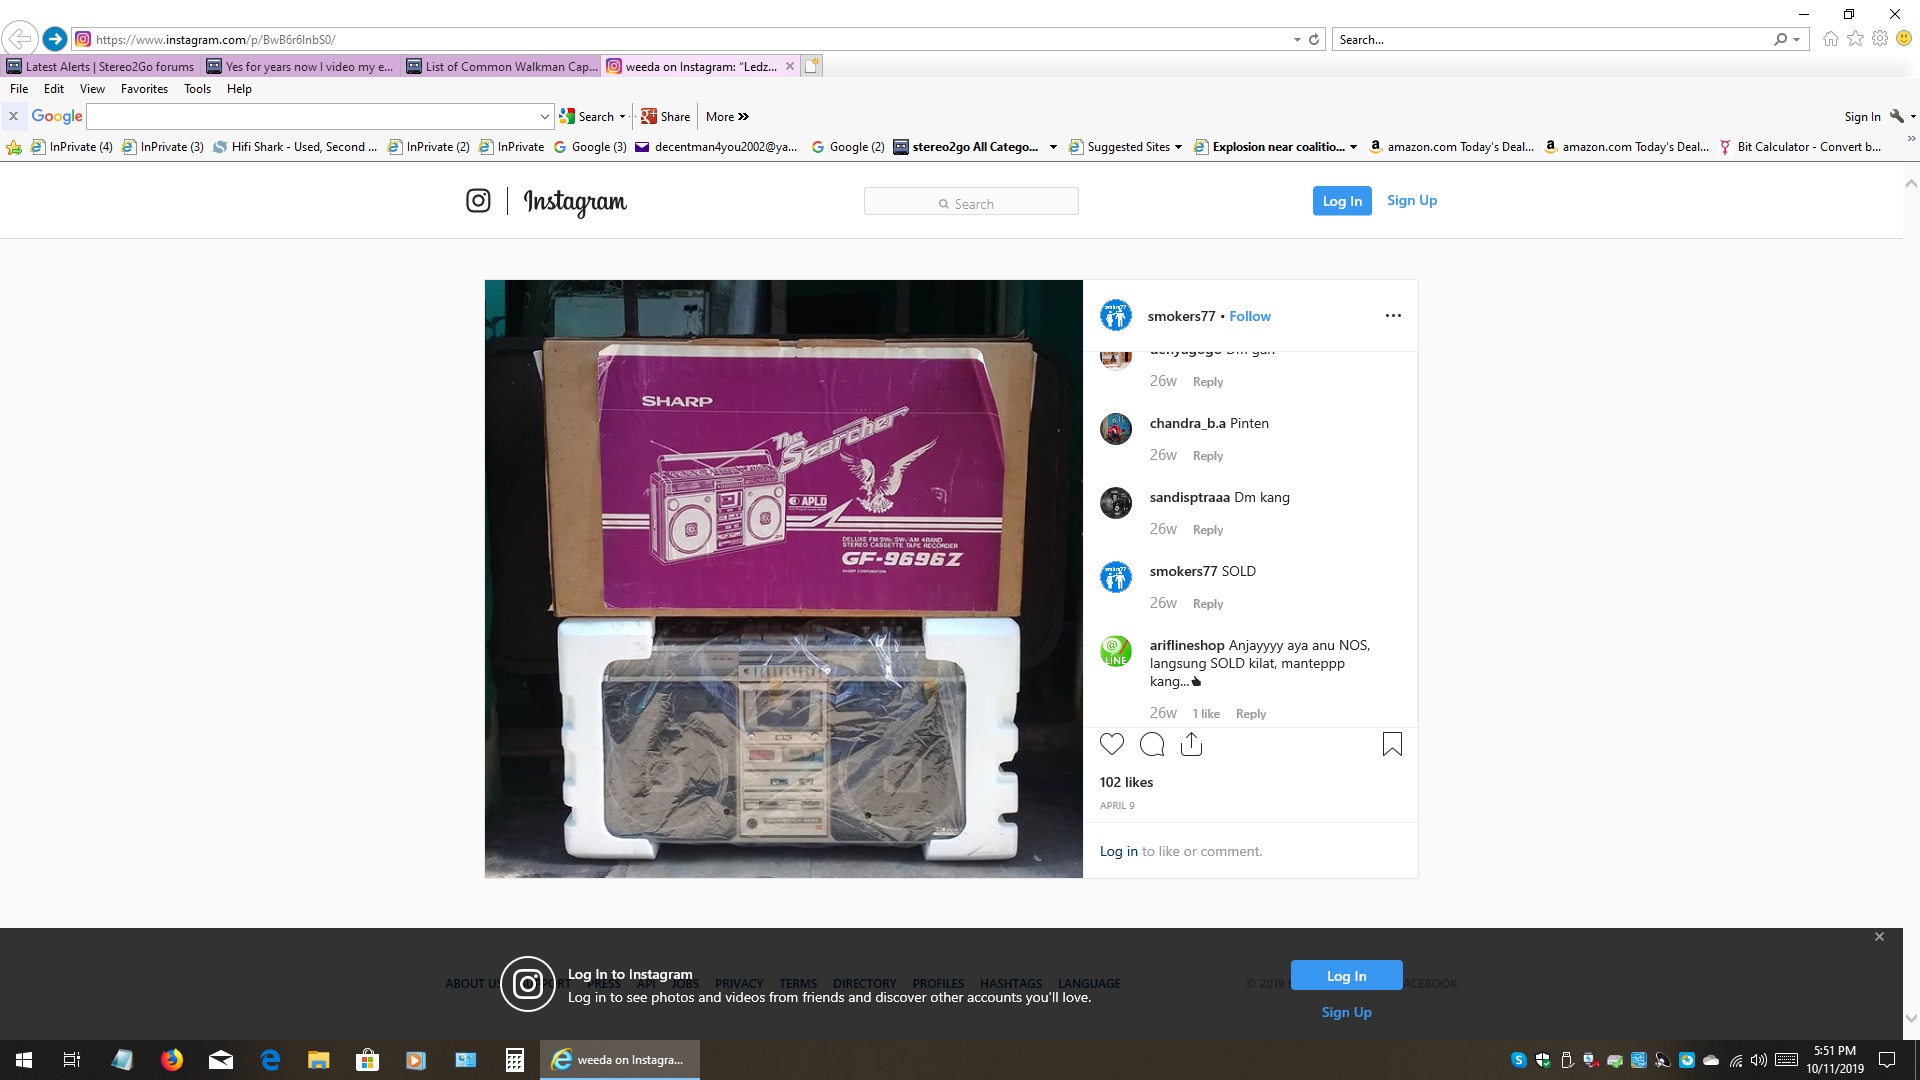Screen dimensions: 1920x1080
Task: Open smokers77 profile avatar in post header
Action: 1116,316
